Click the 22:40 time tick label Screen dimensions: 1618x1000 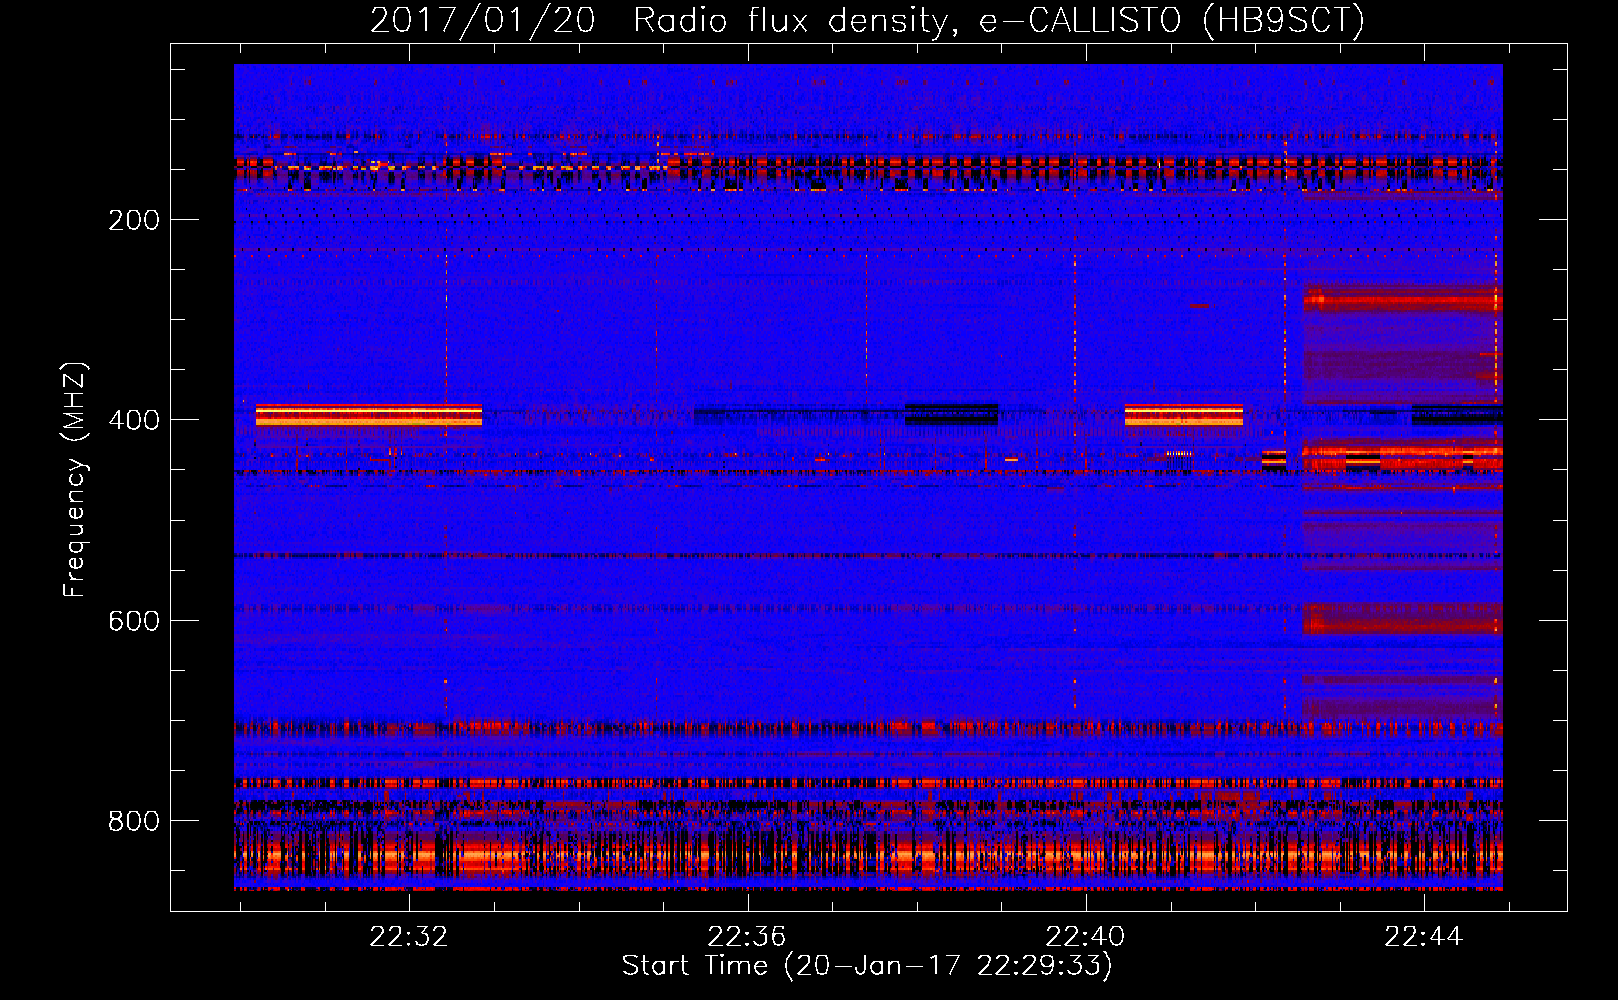click(1085, 937)
